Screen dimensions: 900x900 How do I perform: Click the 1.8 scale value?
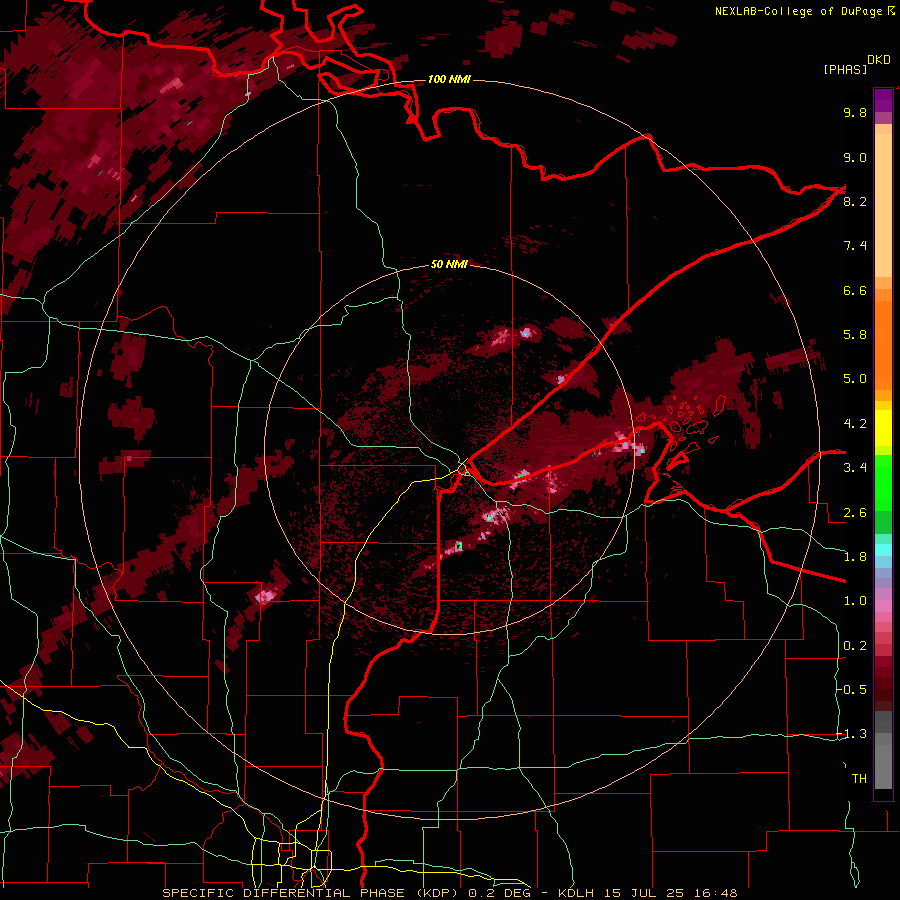pos(855,557)
